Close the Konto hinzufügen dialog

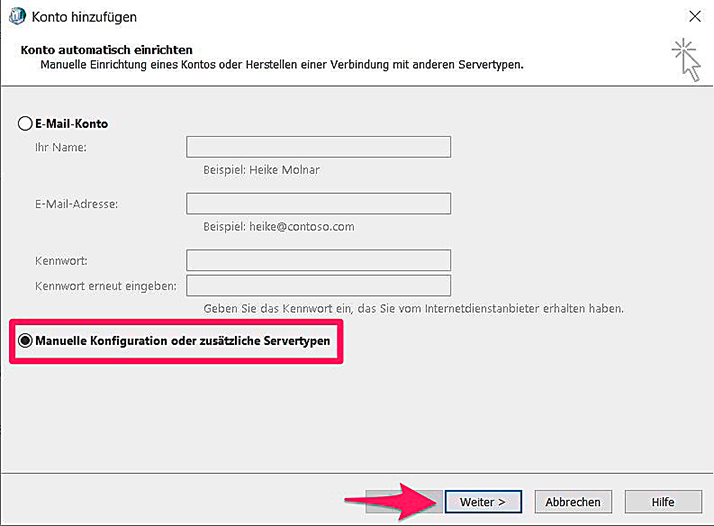(695, 16)
